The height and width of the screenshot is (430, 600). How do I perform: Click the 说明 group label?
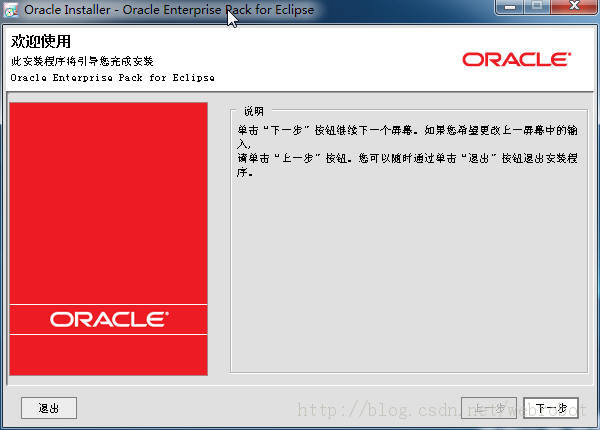[254, 111]
